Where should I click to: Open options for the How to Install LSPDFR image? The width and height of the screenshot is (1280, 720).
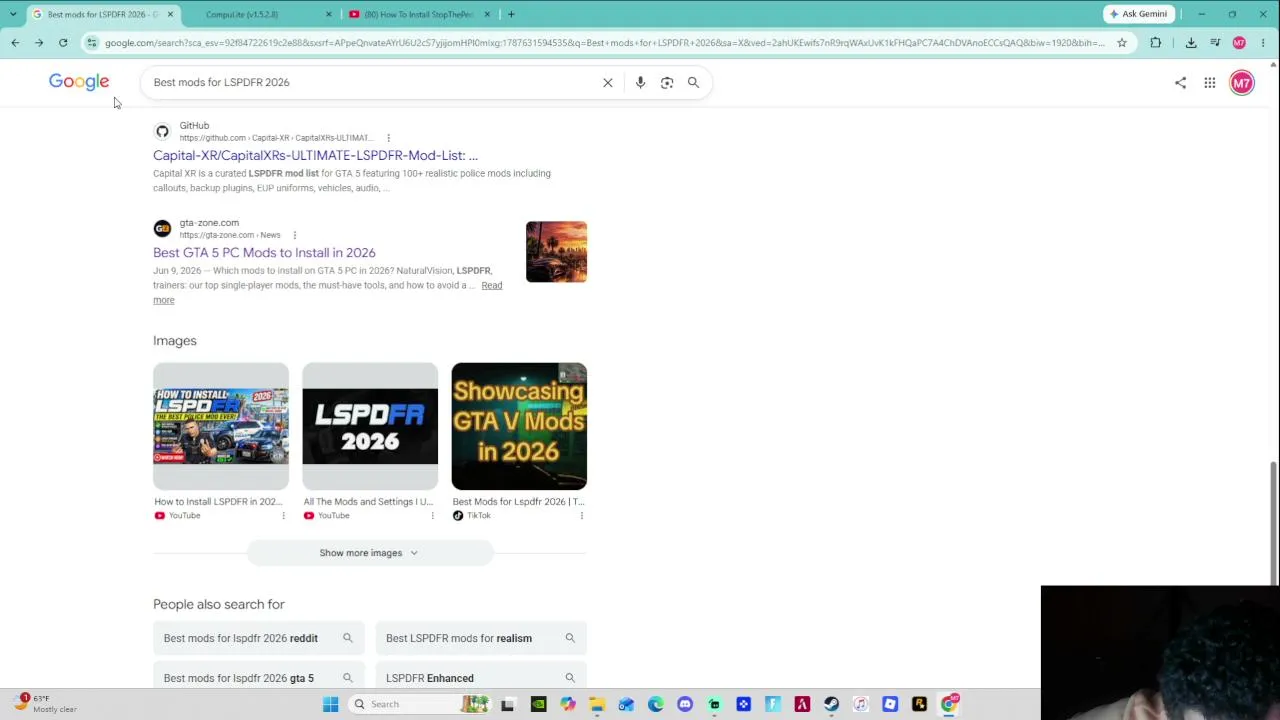[x=283, y=516]
